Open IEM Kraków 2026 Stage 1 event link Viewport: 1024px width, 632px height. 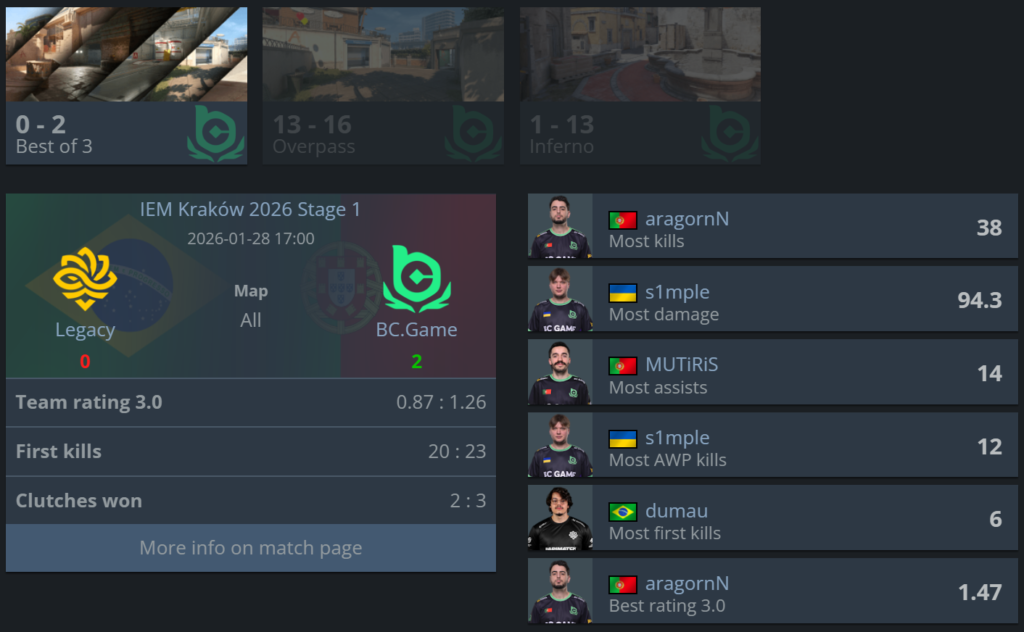pyautogui.click(x=250, y=210)
